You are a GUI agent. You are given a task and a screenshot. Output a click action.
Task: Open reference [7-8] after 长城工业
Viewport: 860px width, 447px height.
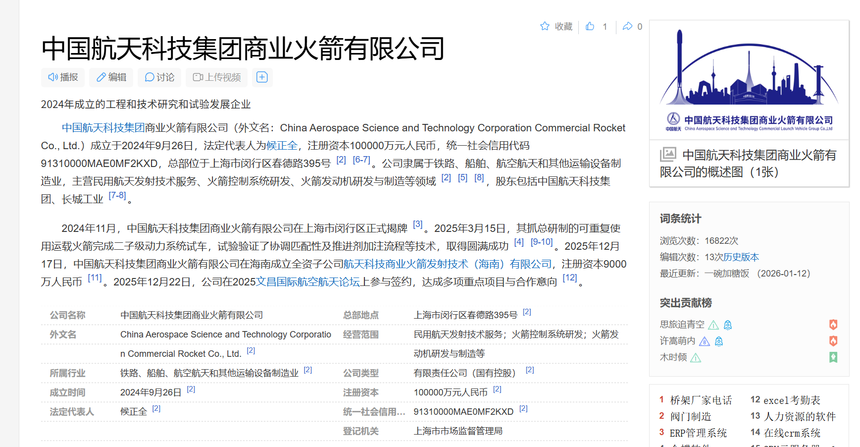(117, 195)
